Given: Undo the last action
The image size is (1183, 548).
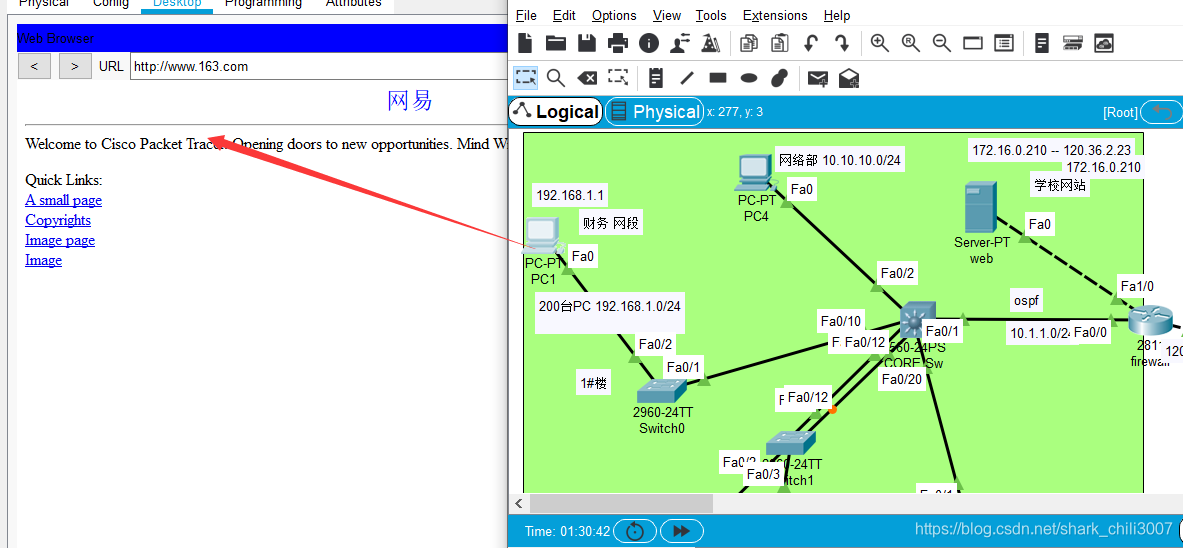Looking at the screenshot, I should click(811, 43).
